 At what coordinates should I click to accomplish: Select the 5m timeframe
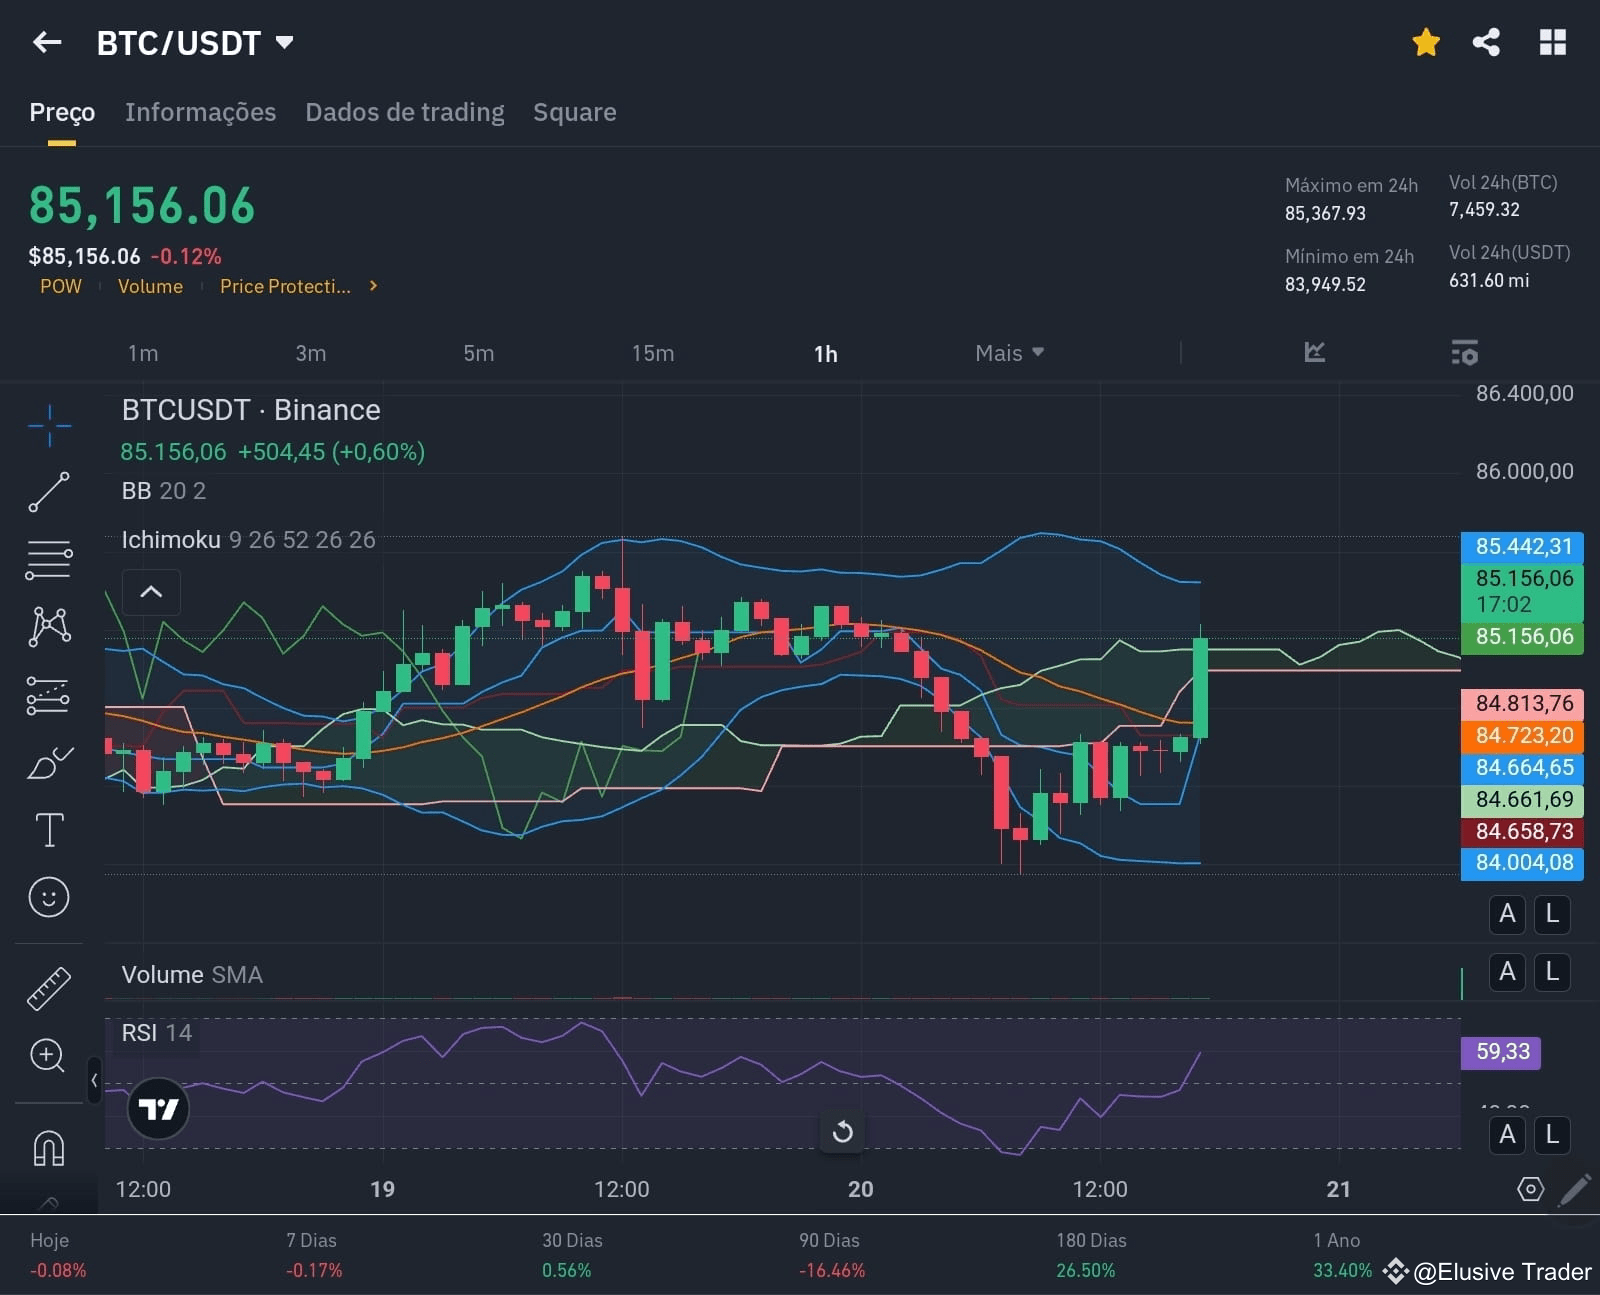(x=479, y=353)
